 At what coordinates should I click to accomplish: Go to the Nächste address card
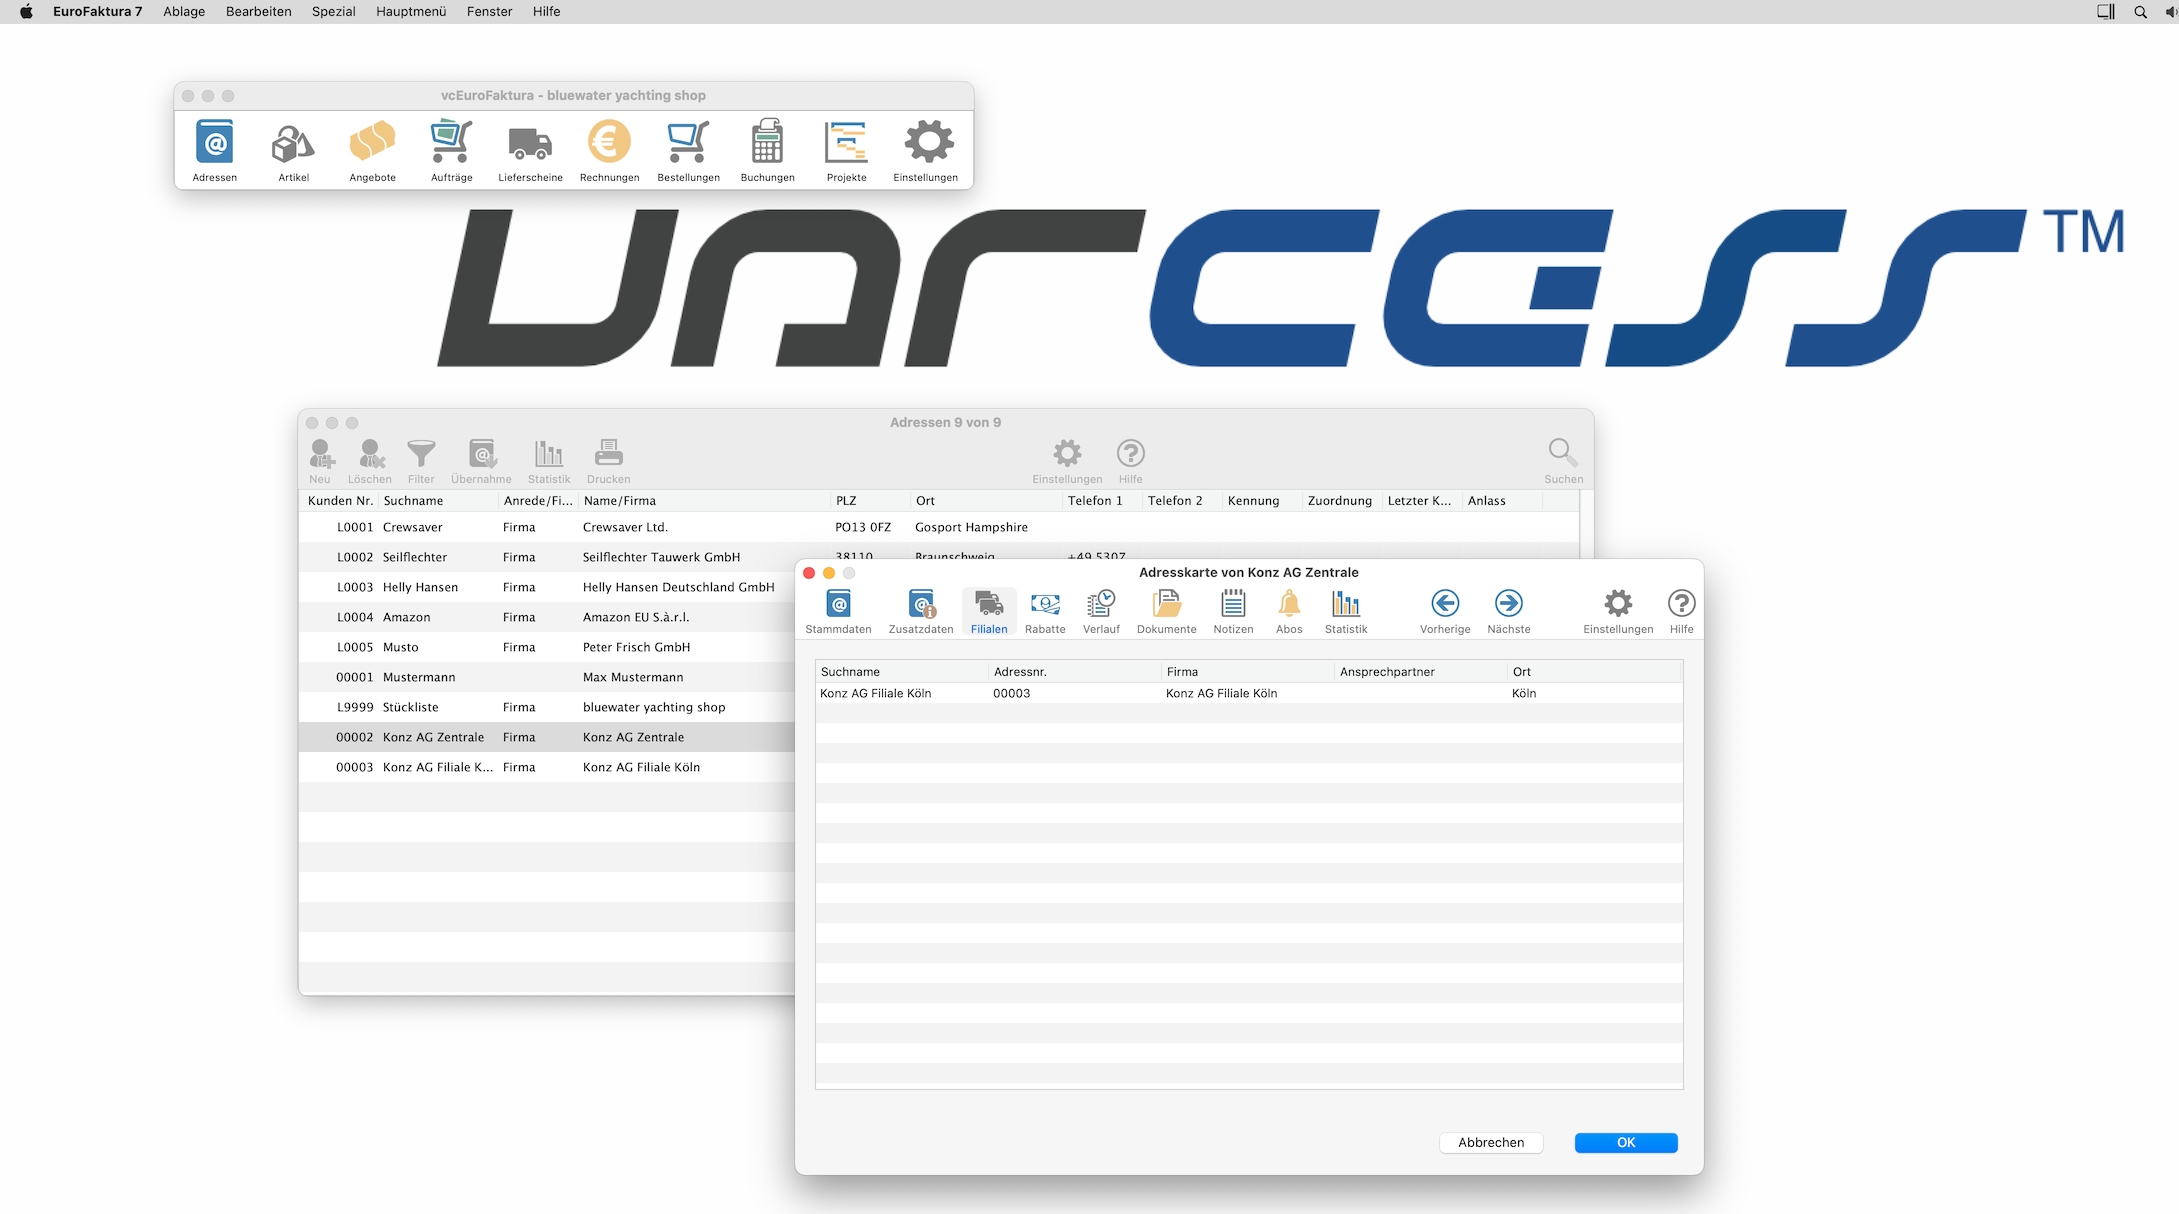(x=1508, y=611)
